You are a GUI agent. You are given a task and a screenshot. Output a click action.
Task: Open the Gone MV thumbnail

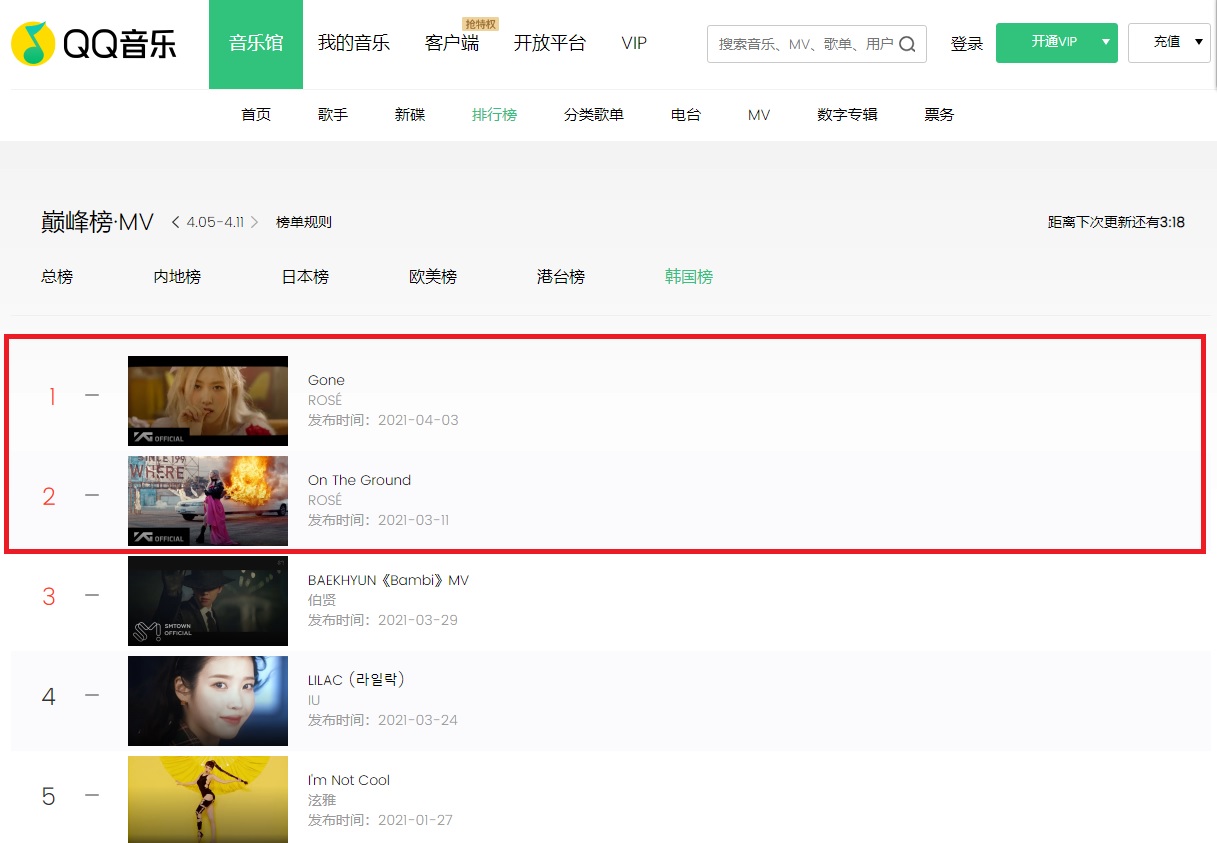208,401
